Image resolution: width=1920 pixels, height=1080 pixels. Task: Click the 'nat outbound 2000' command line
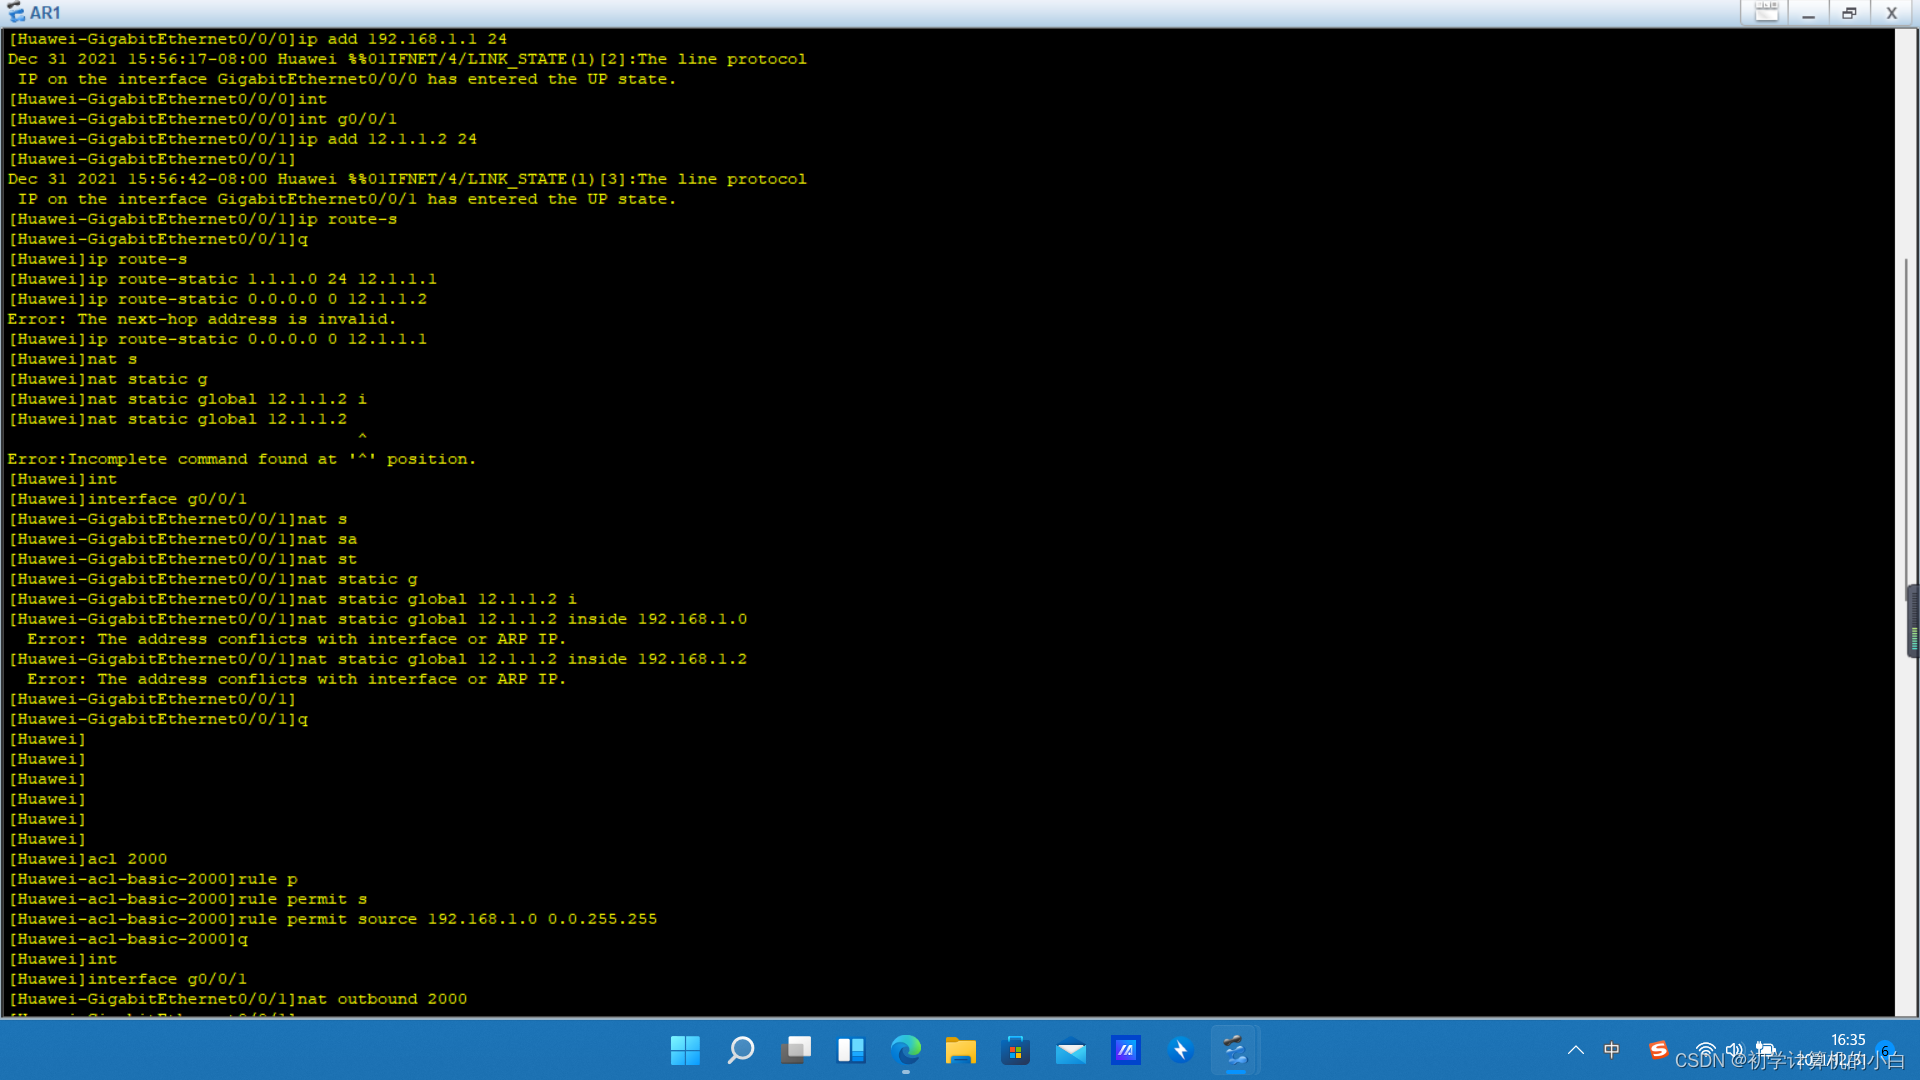[x=238, y=999]
